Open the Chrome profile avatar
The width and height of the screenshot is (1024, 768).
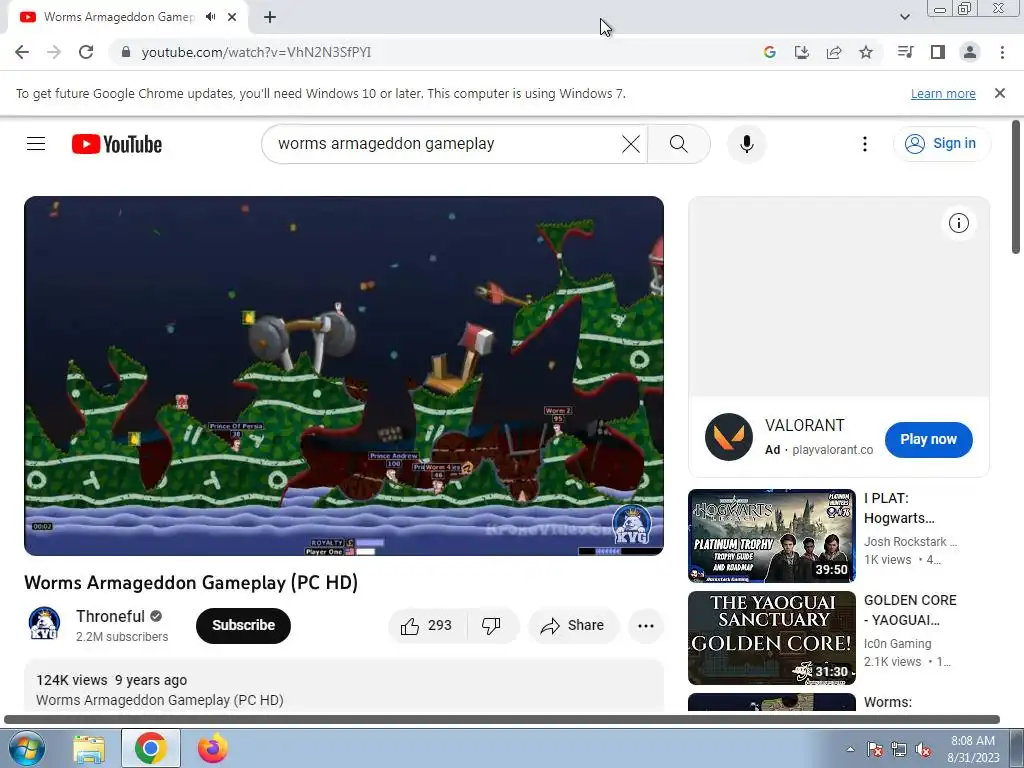click(x=970, y=52)
